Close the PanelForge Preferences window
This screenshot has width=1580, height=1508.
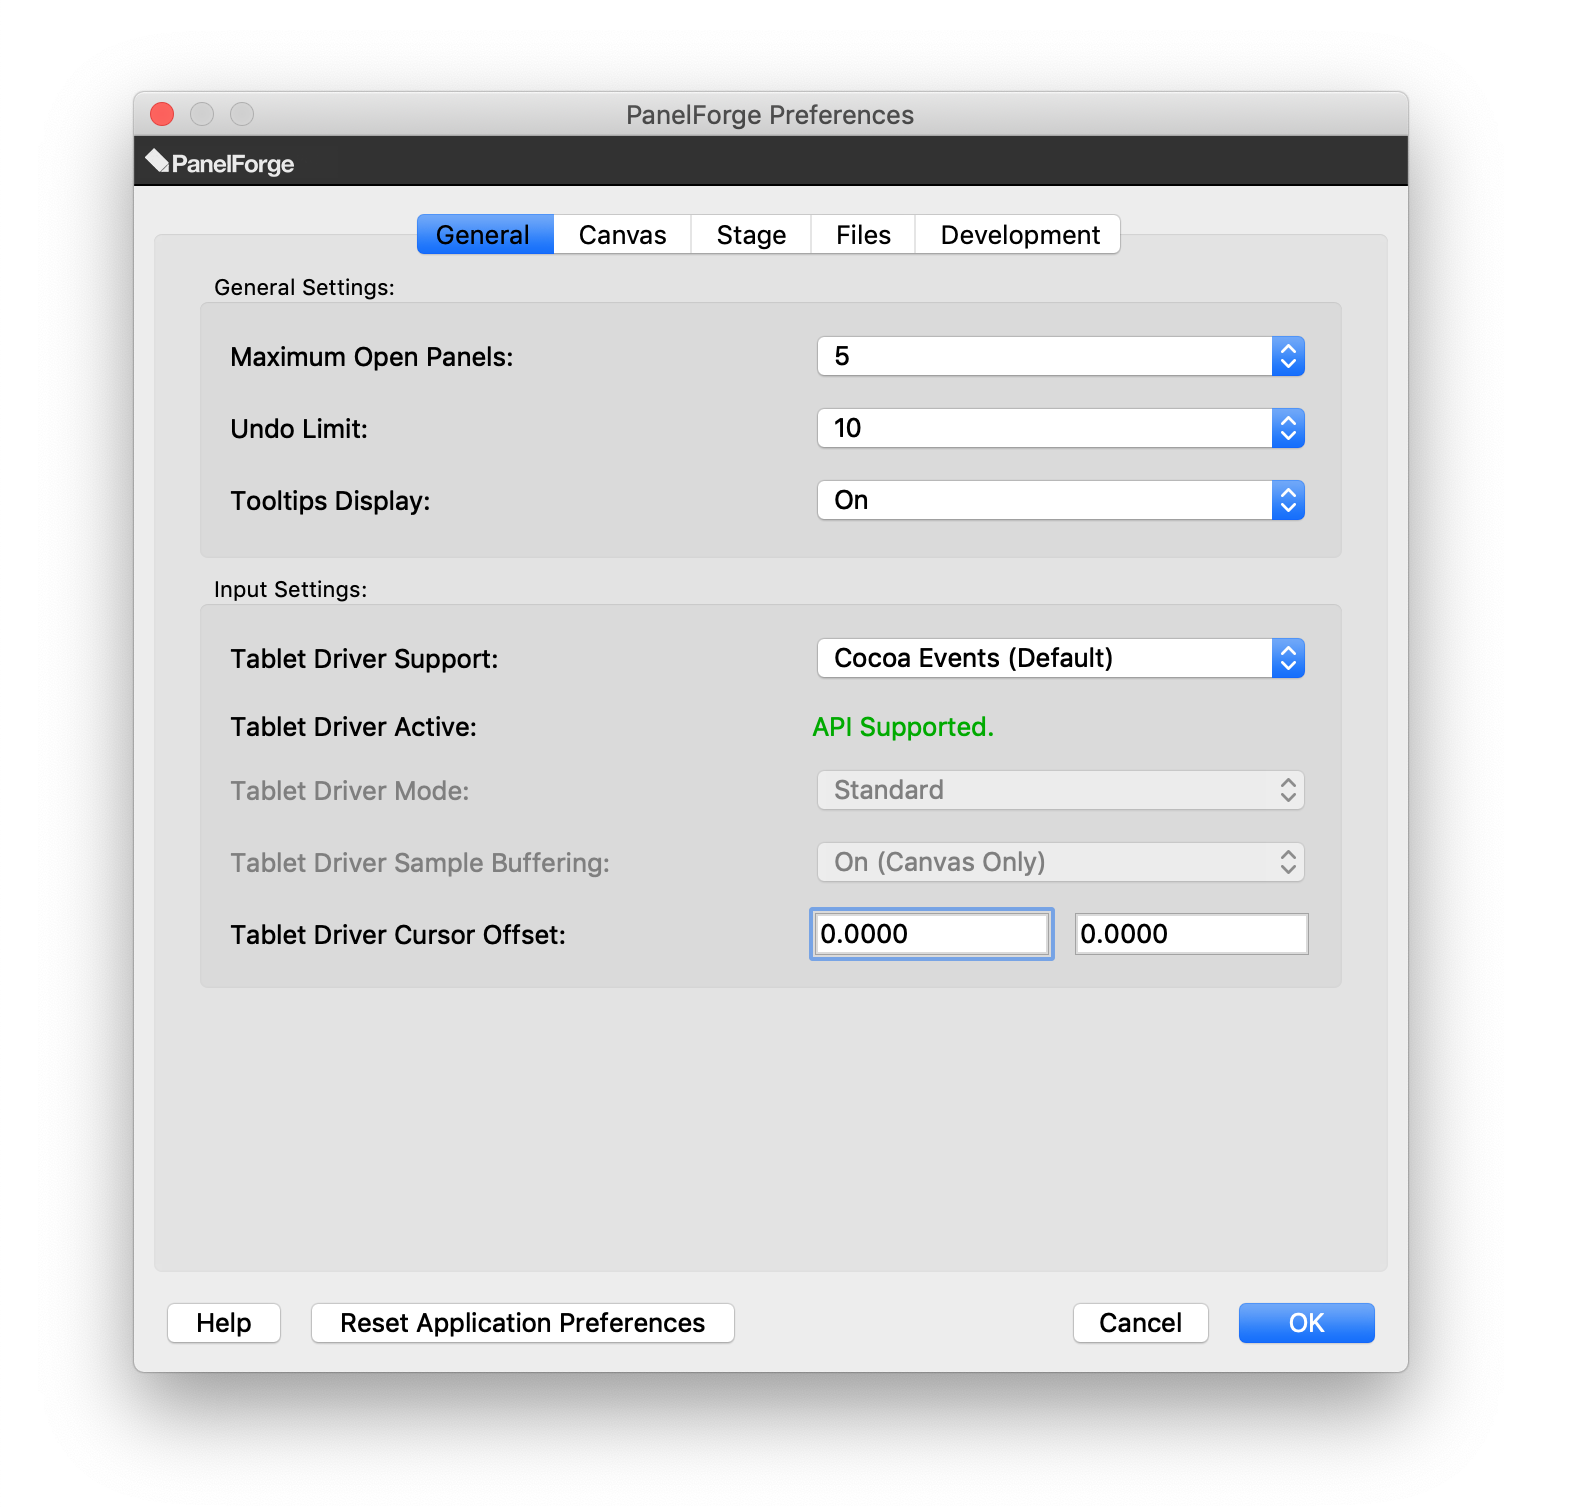(x=162, y=114)
